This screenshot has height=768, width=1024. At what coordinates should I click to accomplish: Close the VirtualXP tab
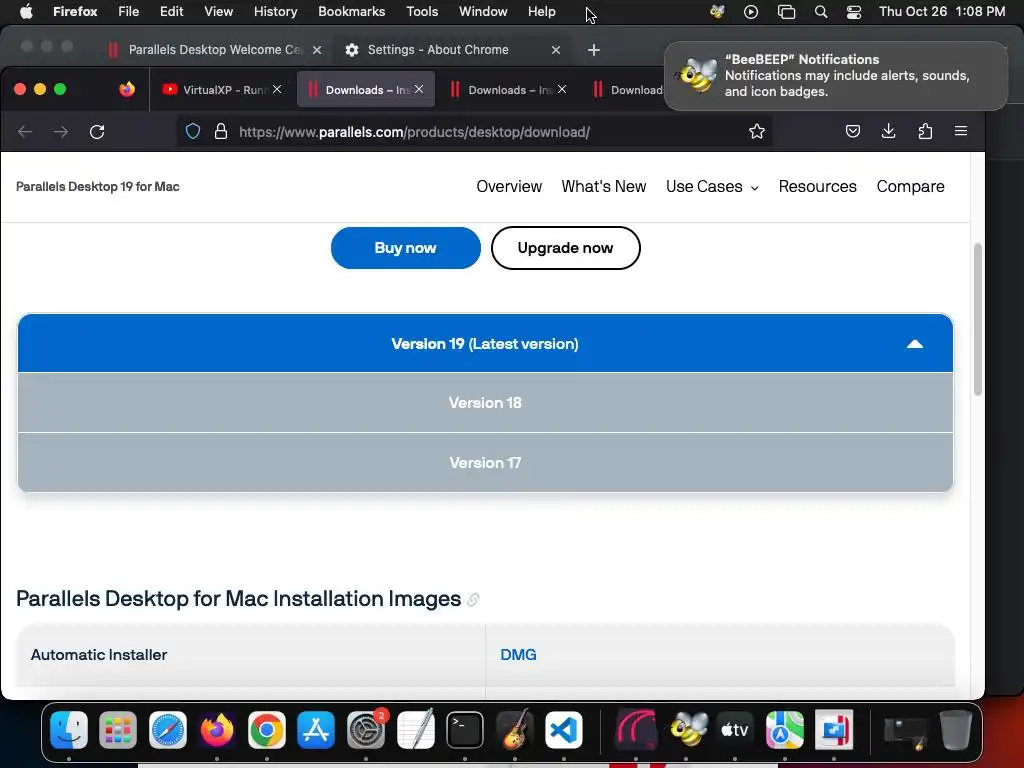[x=277, y=89]
